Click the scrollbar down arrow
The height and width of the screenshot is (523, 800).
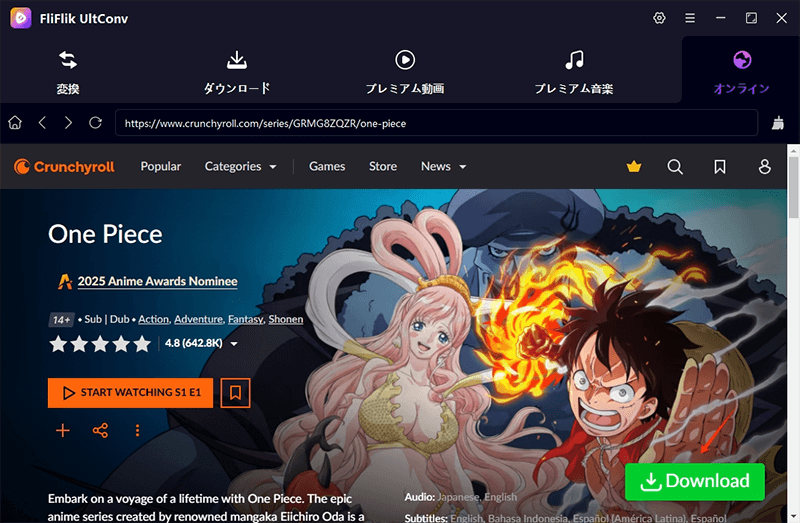pos(793,516)
